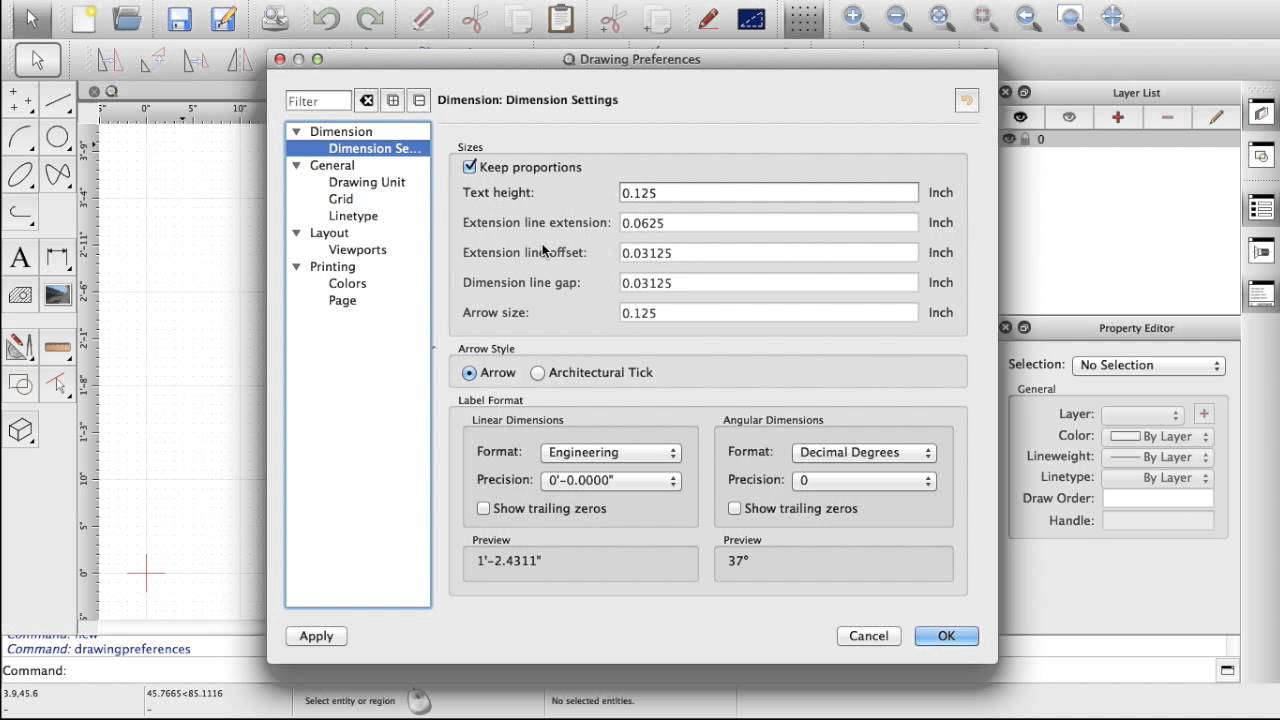Viewport: 1280px width, 720px height.
Task: Select the Line drawing tool
Action: click(x=58, y=100)
